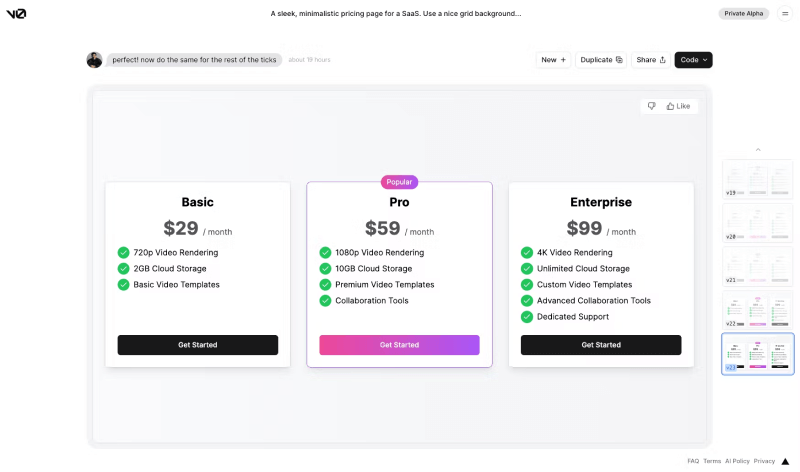Click the v0 logo
This screenshot has width=800, height=472.
click(16, 14)
